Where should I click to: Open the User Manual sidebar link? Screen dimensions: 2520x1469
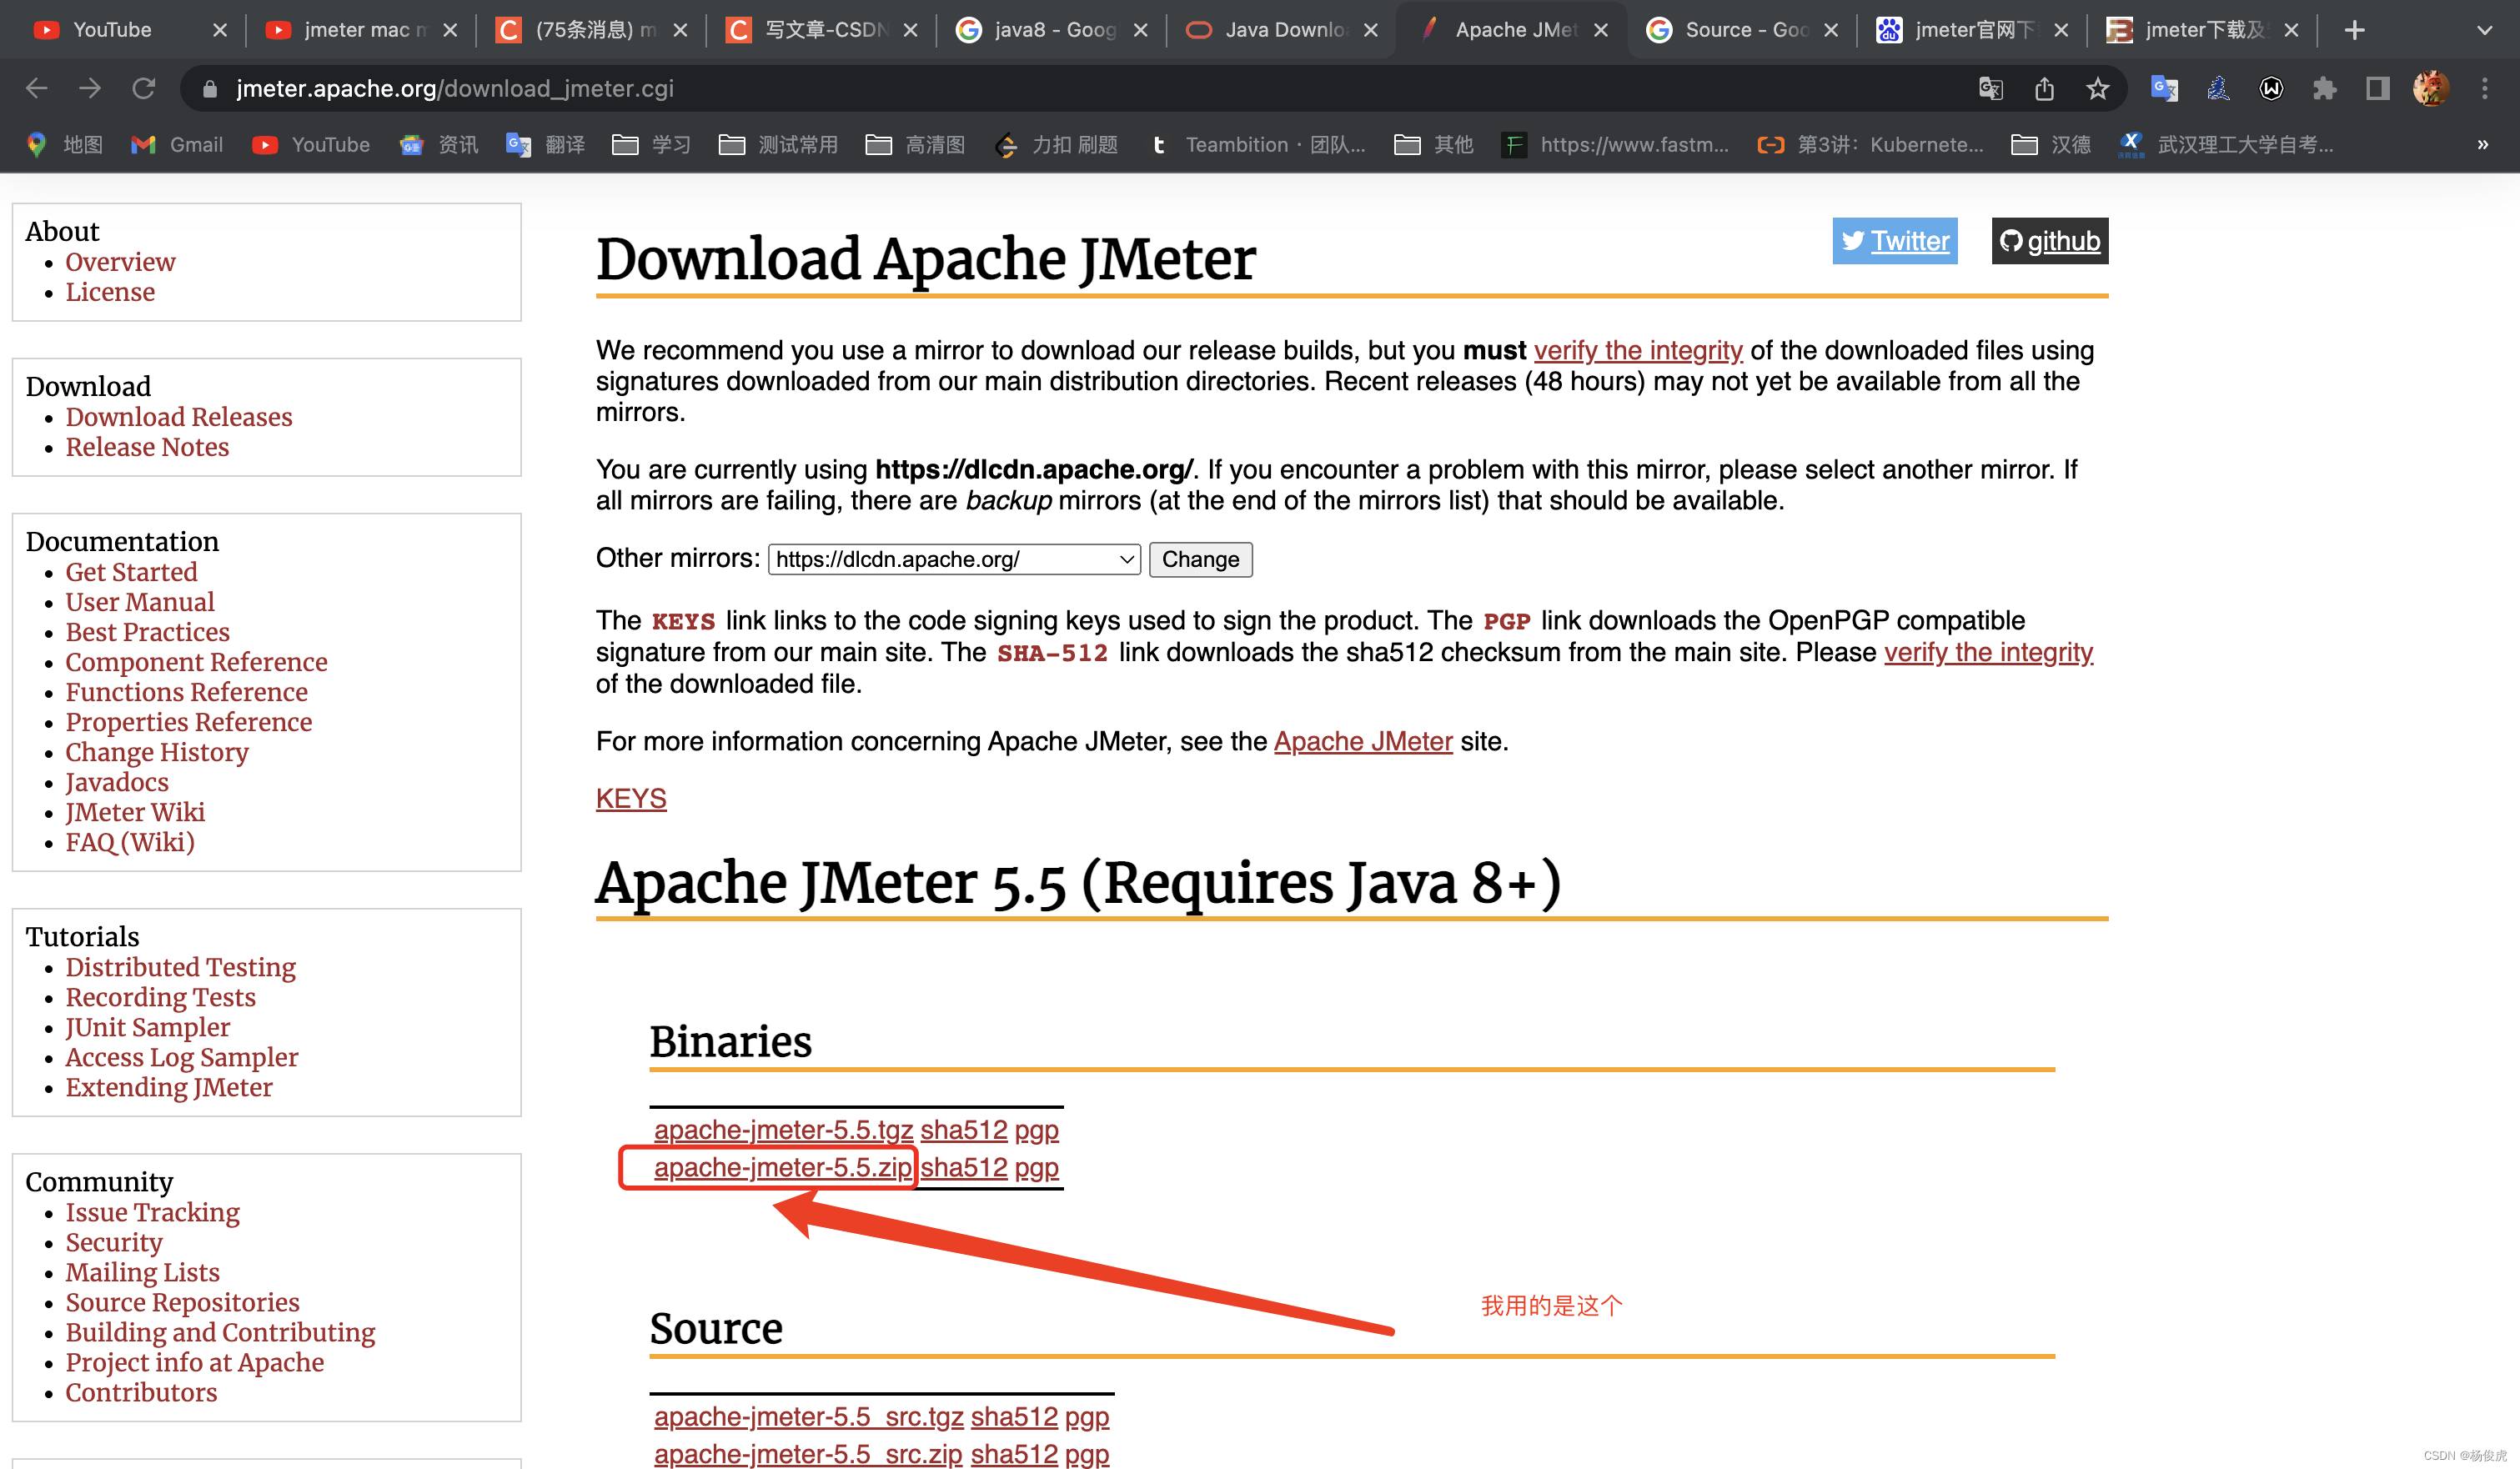tap(140, 602)
